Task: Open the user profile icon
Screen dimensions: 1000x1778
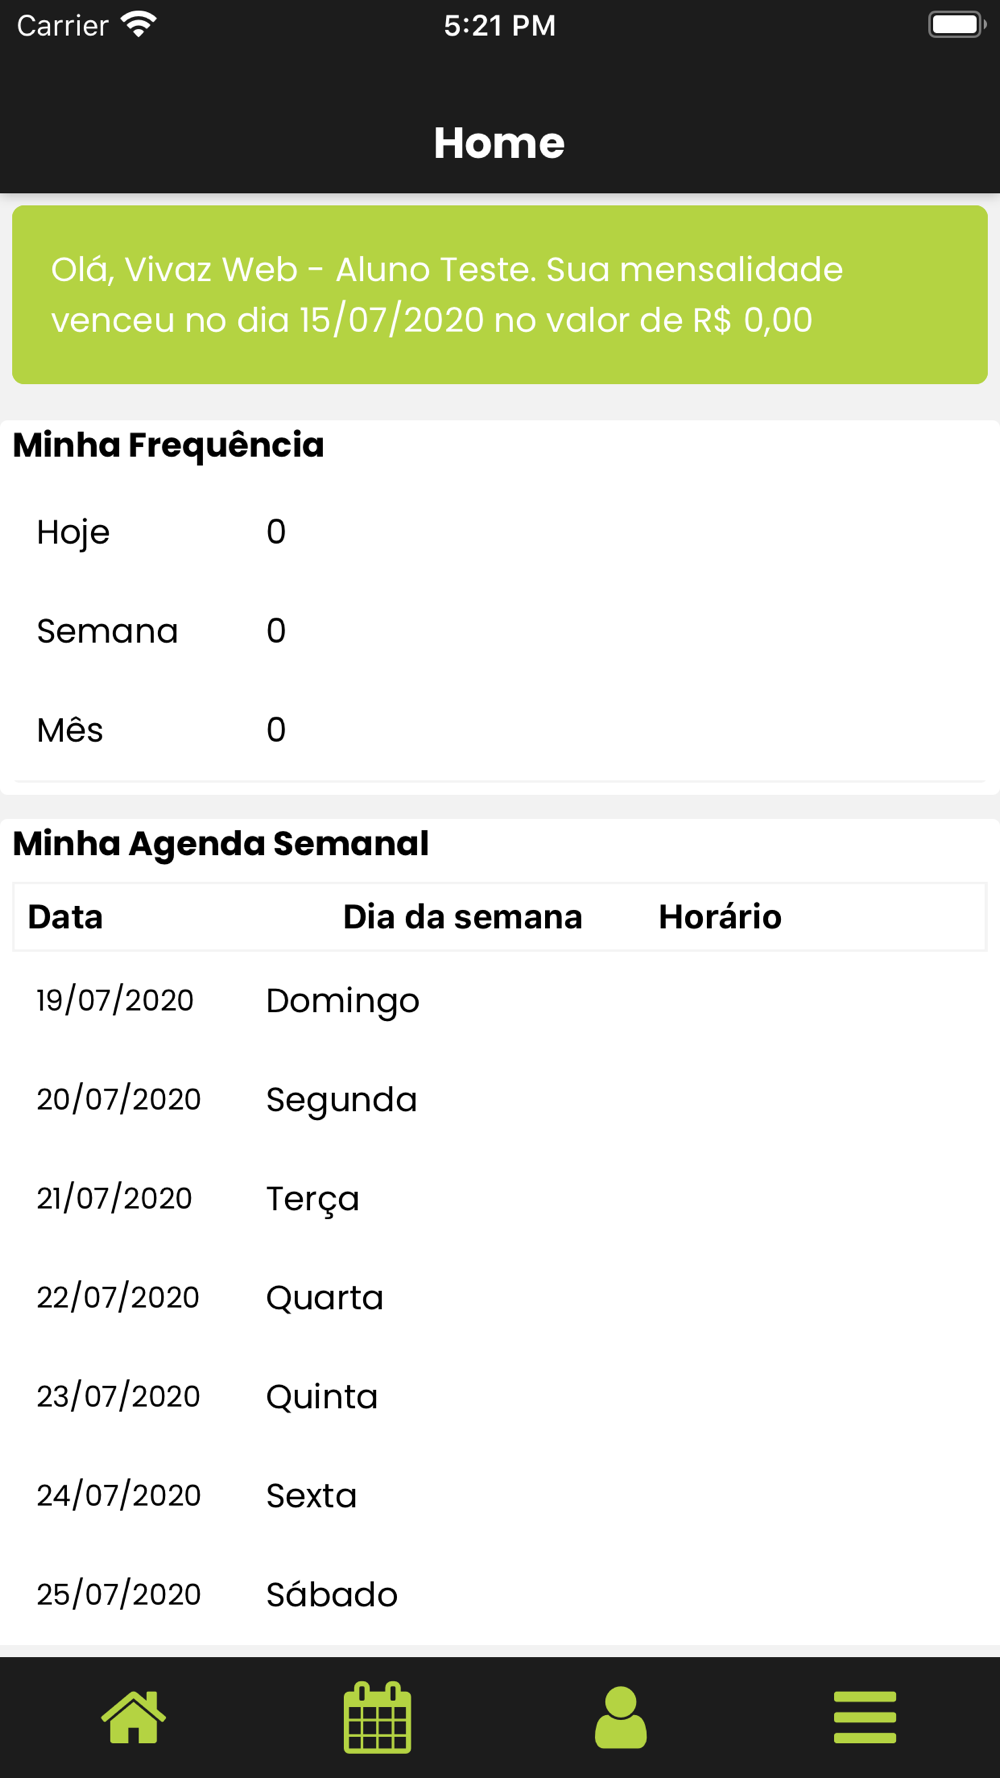Action: (x=620, y=1717)
